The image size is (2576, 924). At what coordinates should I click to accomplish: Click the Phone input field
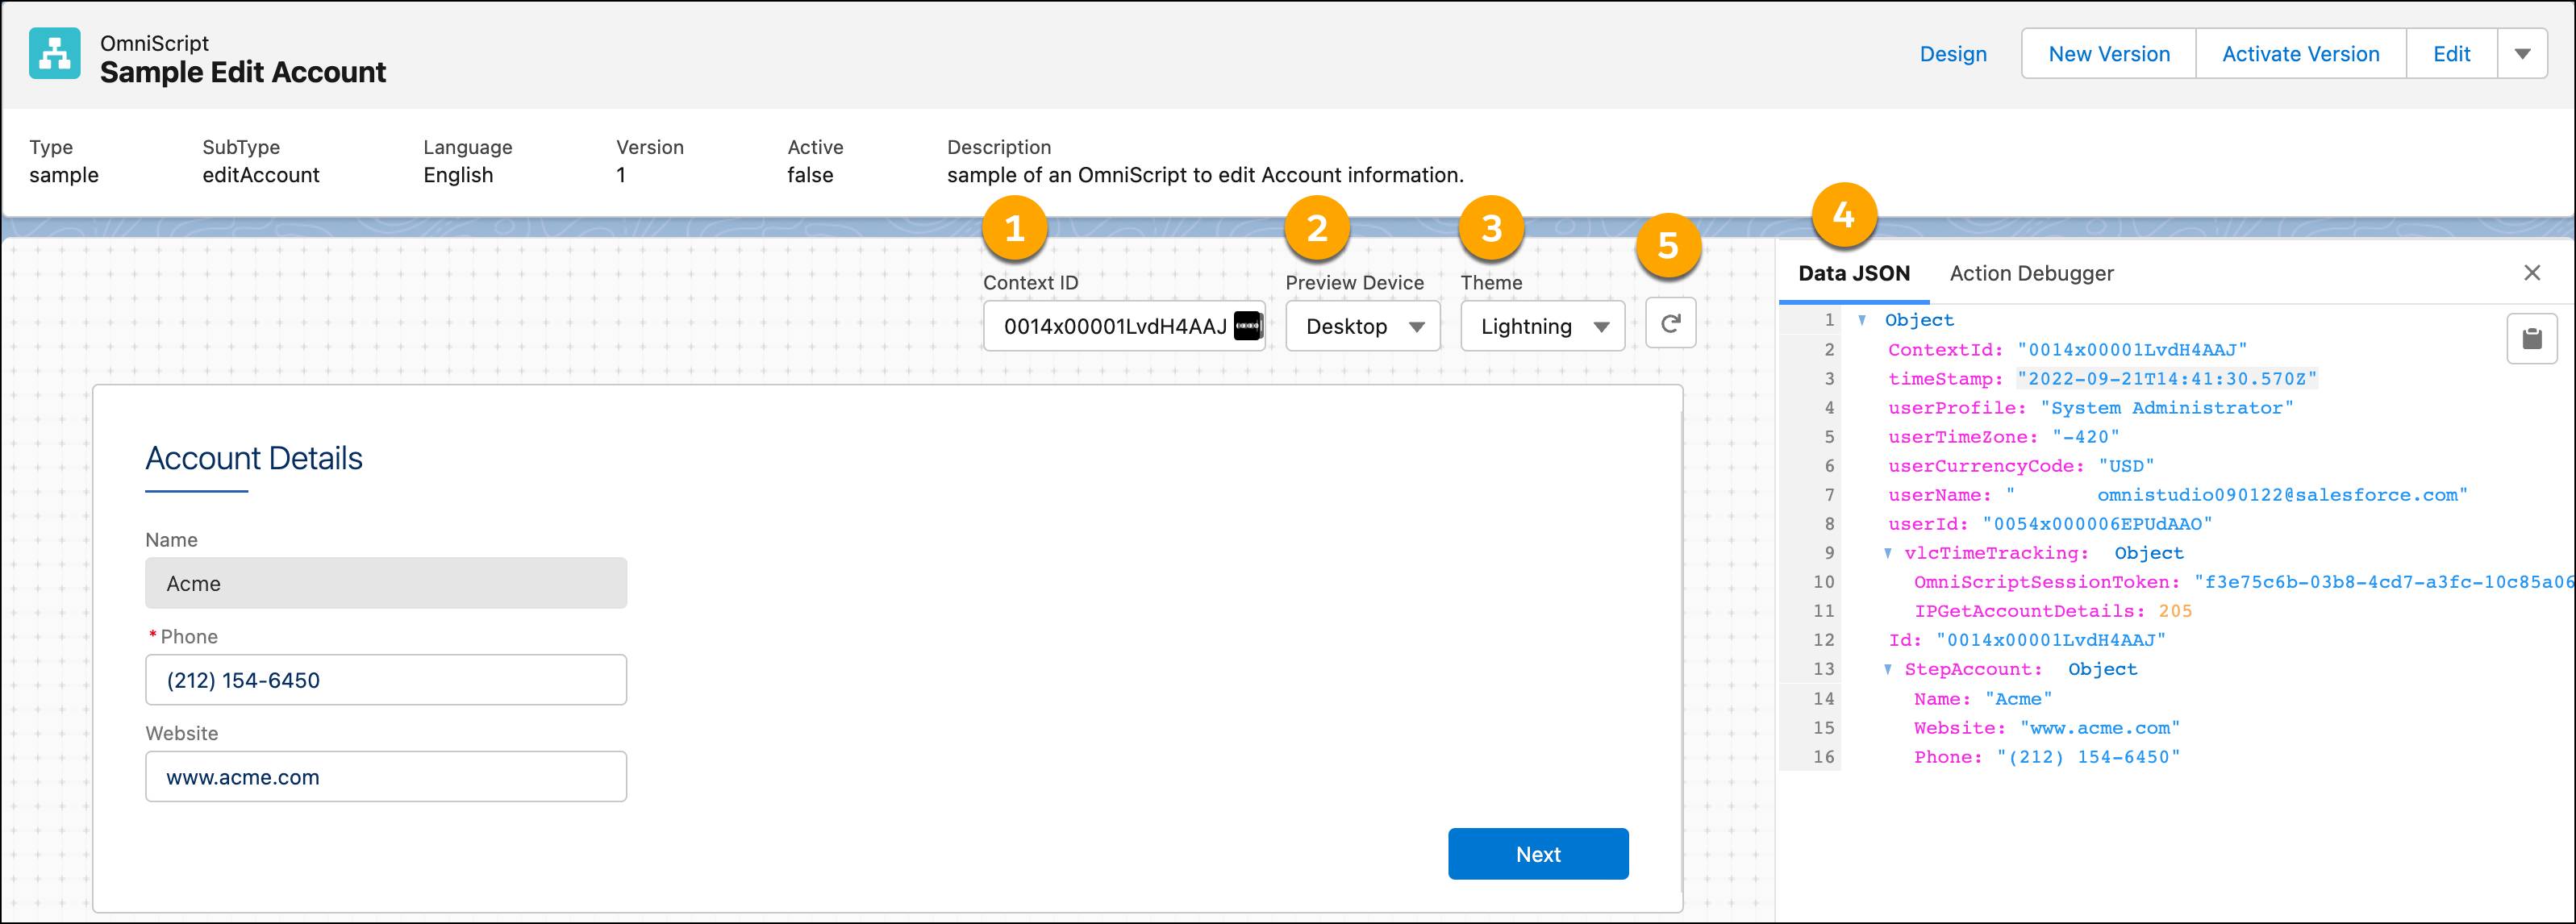(385, 679)
